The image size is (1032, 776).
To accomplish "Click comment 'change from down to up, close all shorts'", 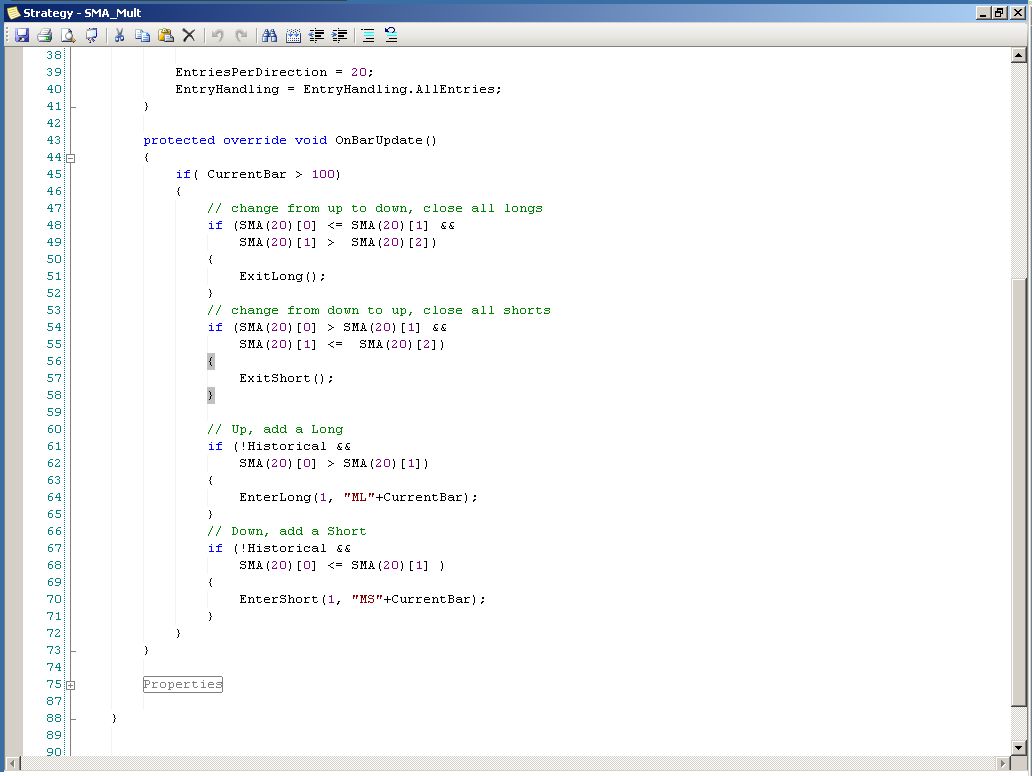I will pyautogui.click(x=379, y=311).
